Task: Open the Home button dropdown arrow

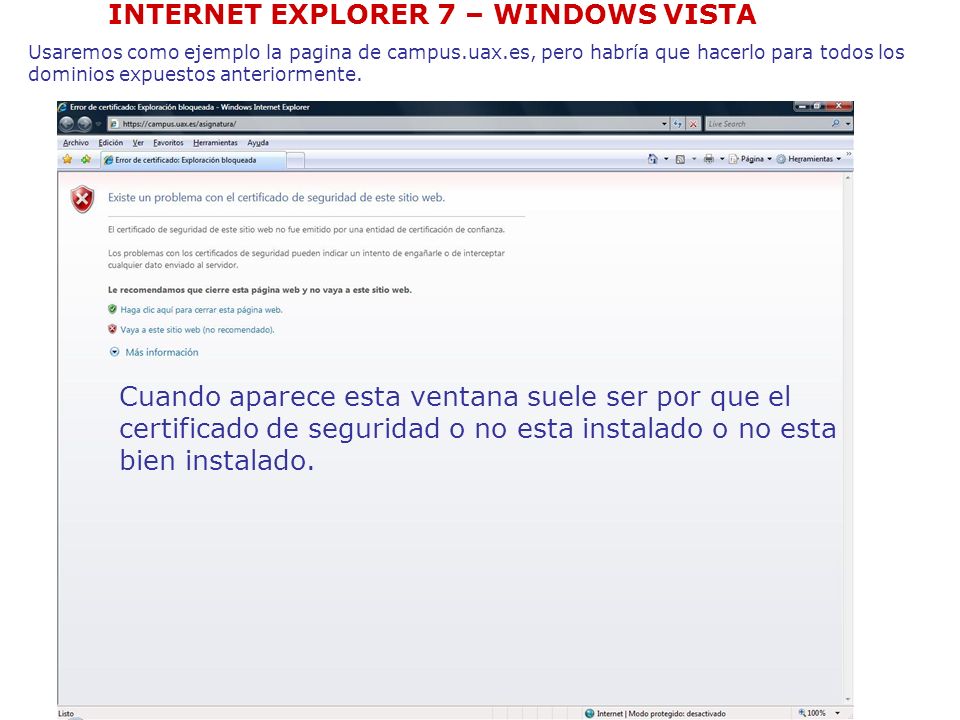Action: (x=666, y=159)
